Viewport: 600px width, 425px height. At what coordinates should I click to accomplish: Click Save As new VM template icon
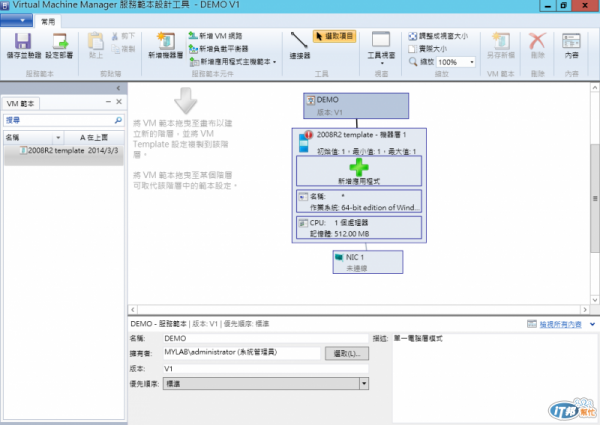tap(501, 41)
